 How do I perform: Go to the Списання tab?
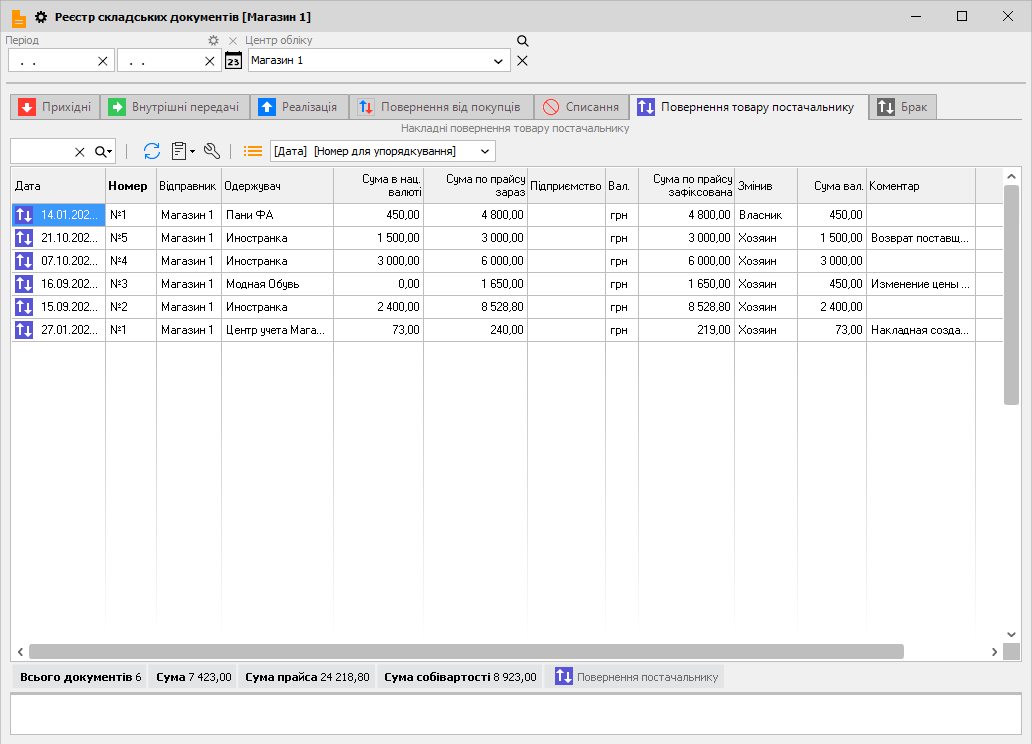point(580,107)
